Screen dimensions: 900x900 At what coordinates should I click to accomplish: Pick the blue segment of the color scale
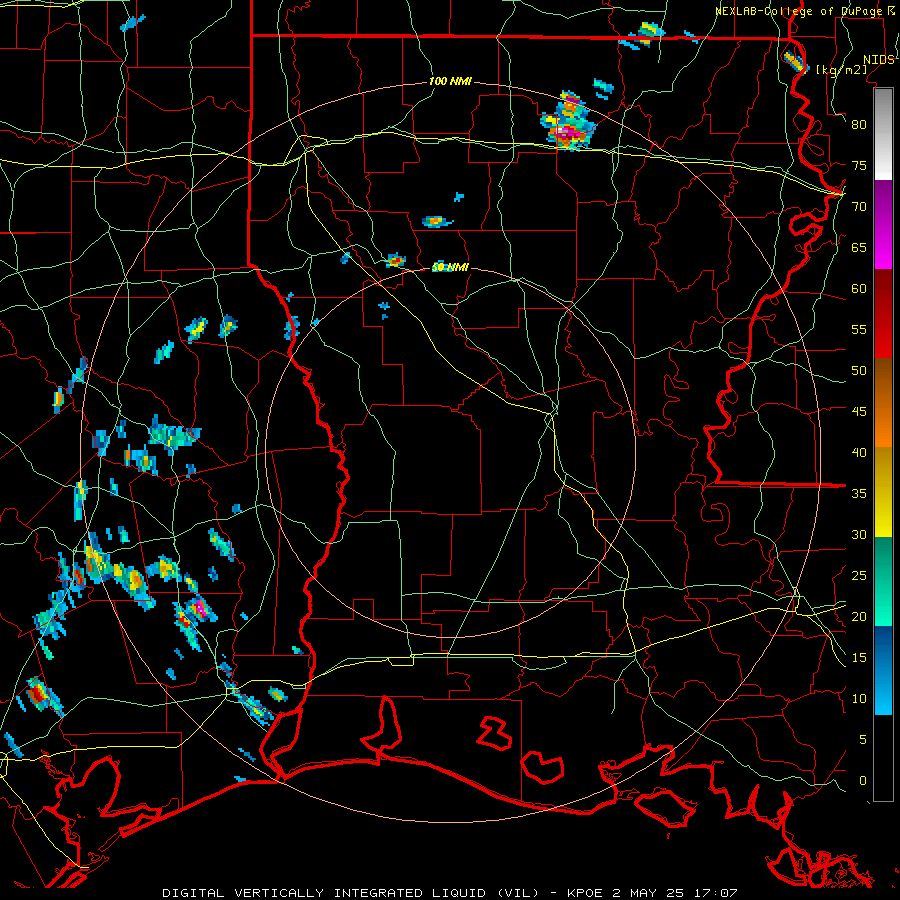coord(884,670)
